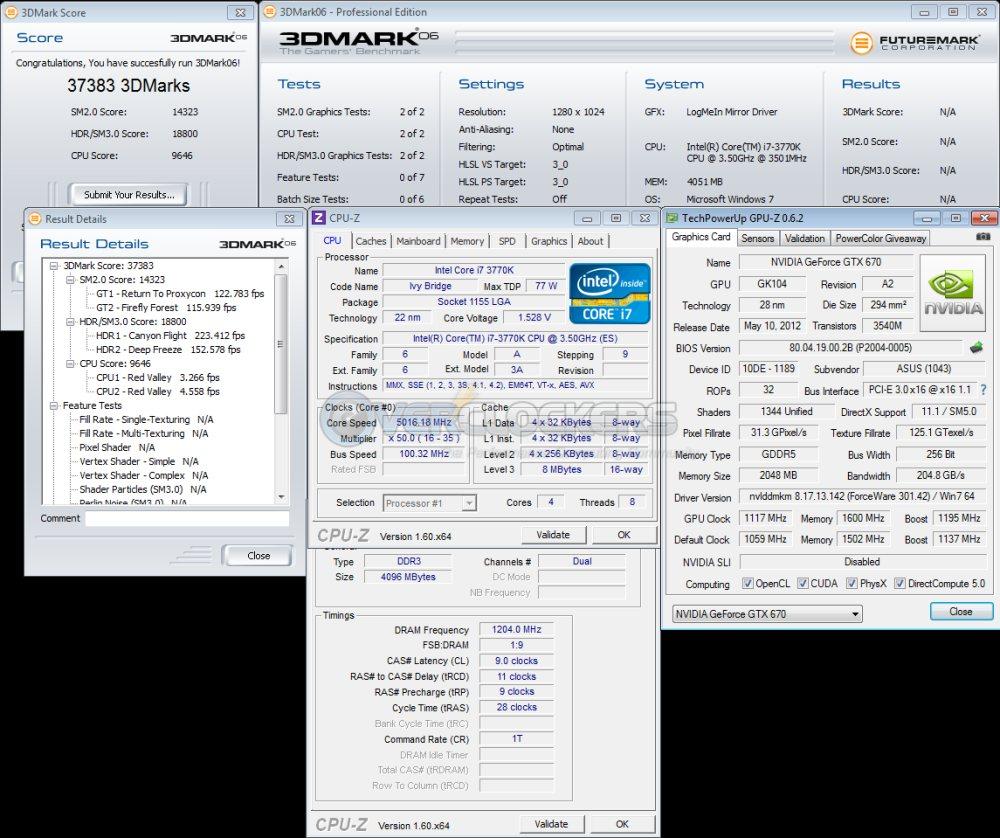Click the Core Speed 5016.18 MHz value
The image size is (1000, 838).
[x=423, y=422]
